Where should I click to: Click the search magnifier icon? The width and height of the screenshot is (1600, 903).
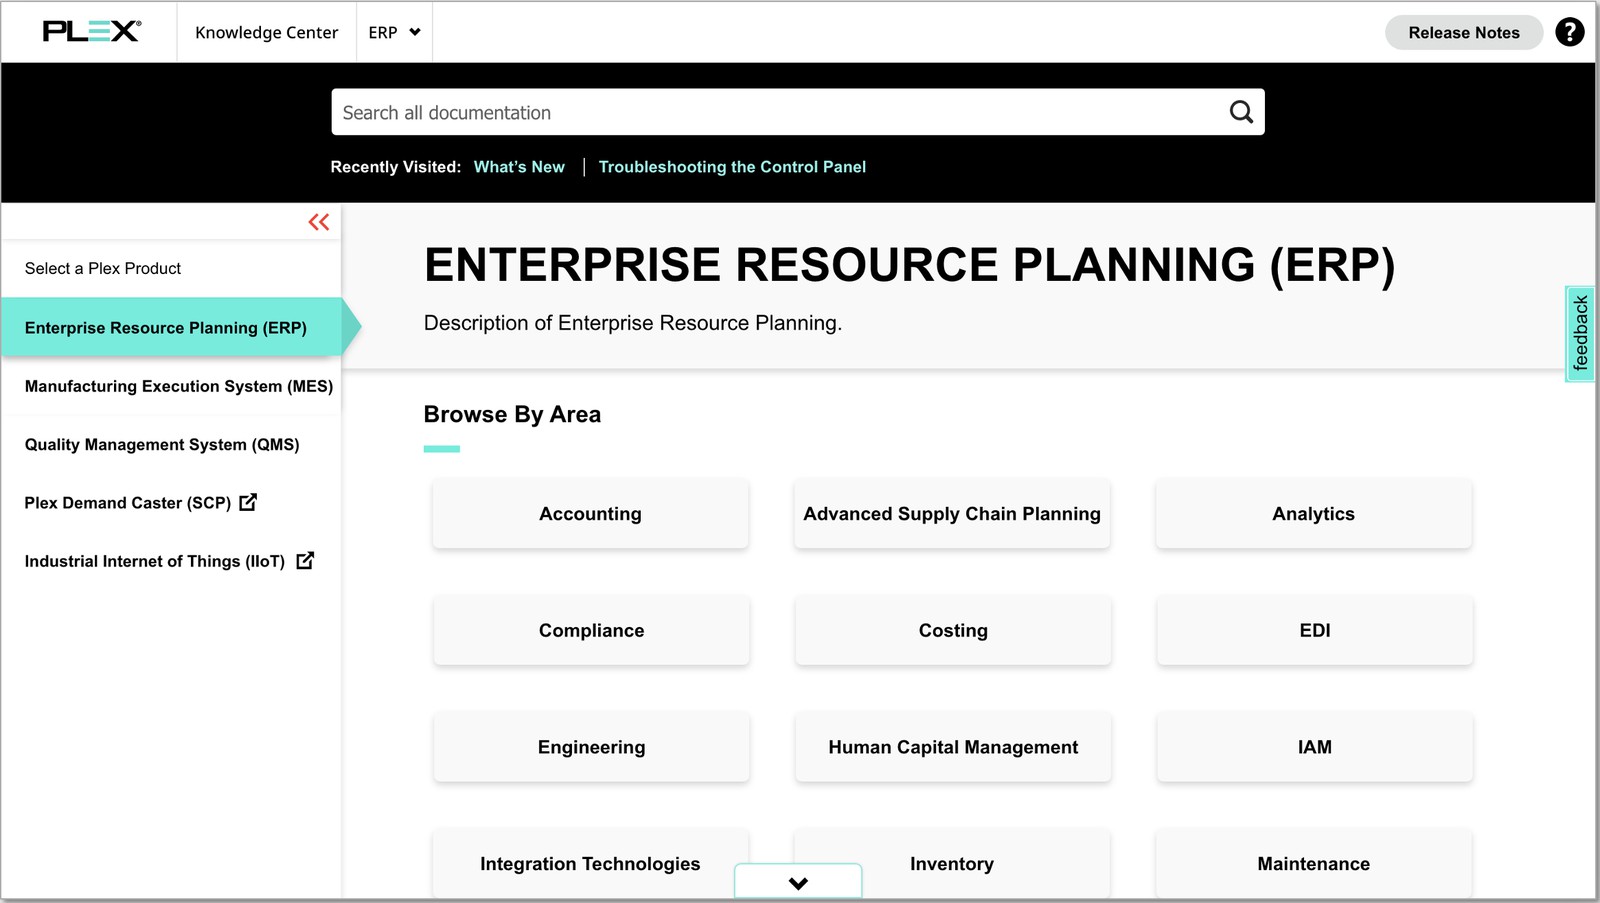[x=1240, y=111]
